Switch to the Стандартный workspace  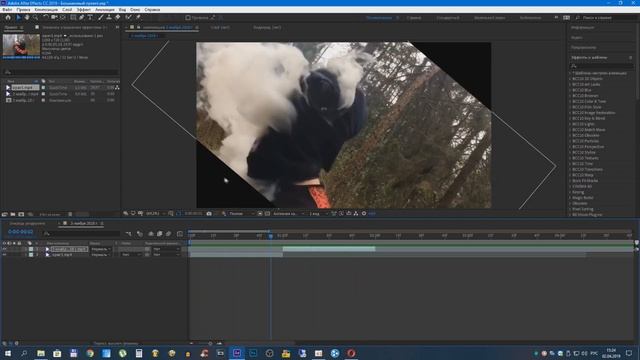pyautogui.click(x=448, y=18)
